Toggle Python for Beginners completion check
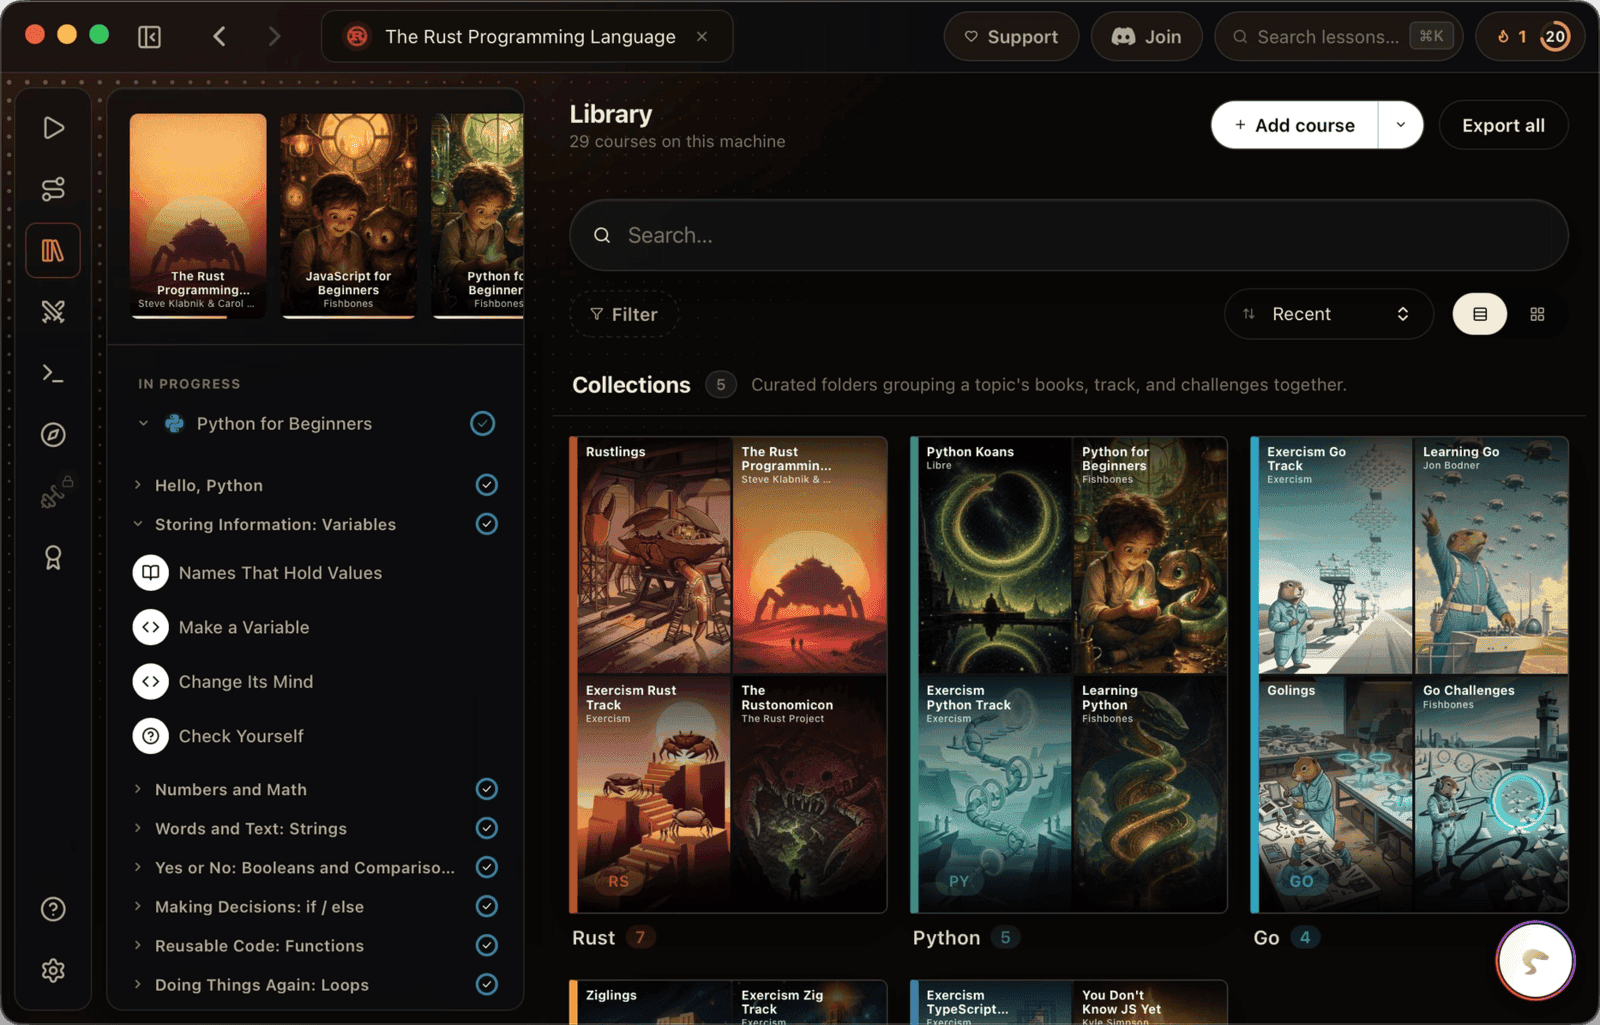This screenshot has height=1025, width=1600. [483, 423]
